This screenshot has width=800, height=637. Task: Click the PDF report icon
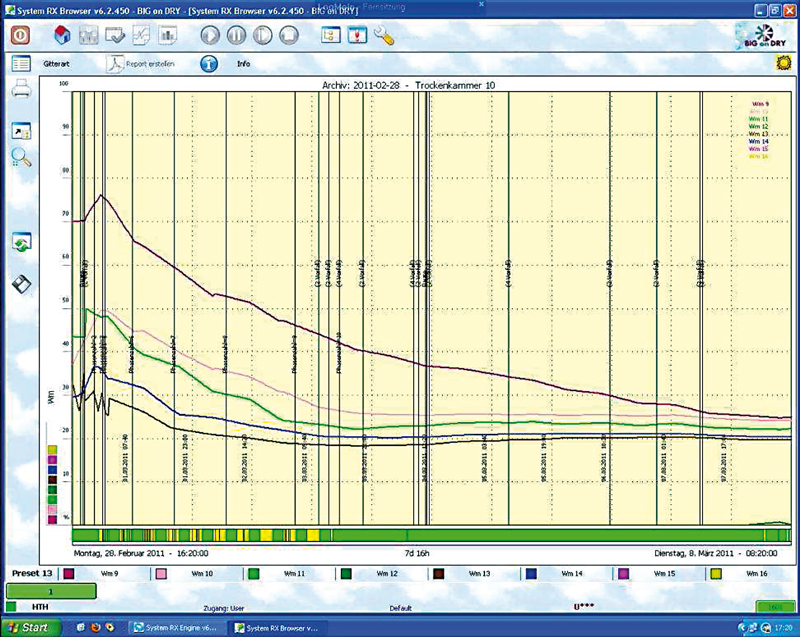point(115,64)
